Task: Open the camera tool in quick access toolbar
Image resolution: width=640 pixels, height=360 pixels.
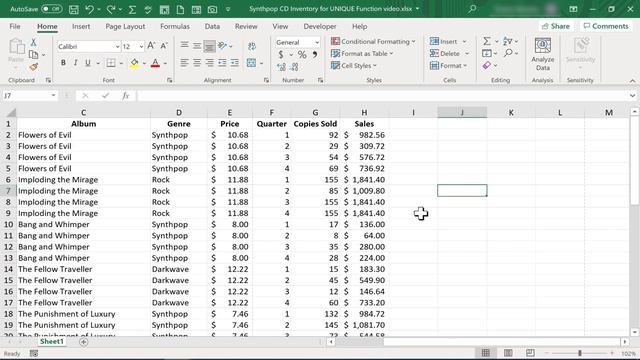Action: (x=212, y=9)
